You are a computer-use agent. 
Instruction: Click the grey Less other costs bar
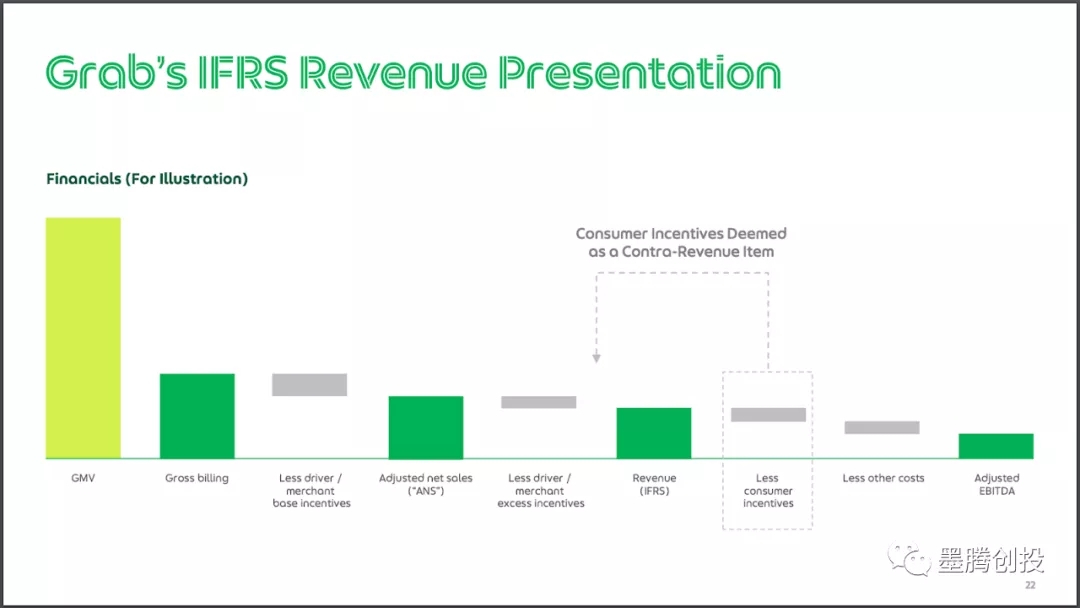[x=882, y=428]
